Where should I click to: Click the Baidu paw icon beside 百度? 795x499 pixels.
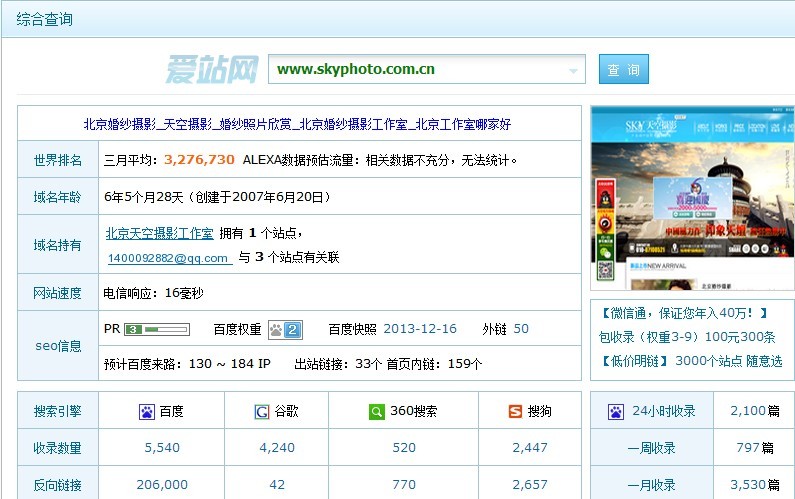click(147, 411)
